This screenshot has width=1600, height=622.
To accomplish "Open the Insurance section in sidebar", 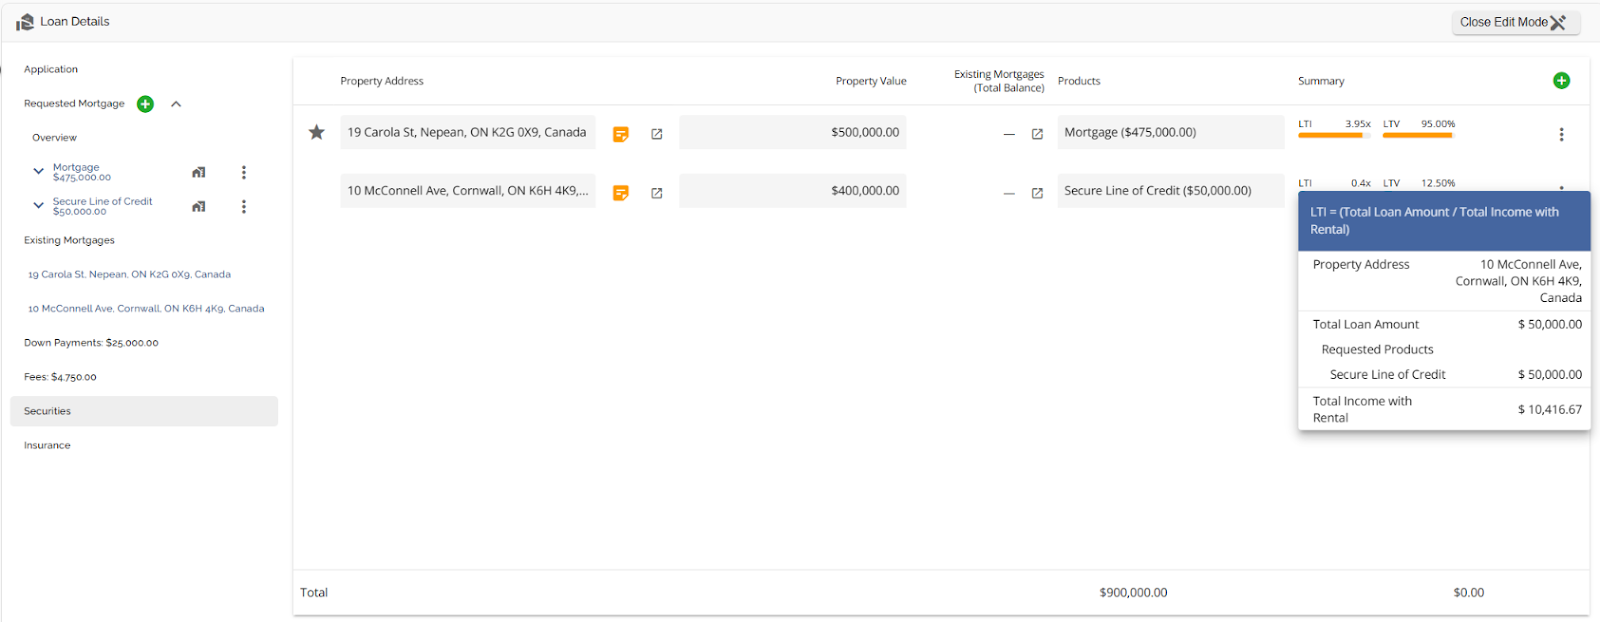I will 47,445.
